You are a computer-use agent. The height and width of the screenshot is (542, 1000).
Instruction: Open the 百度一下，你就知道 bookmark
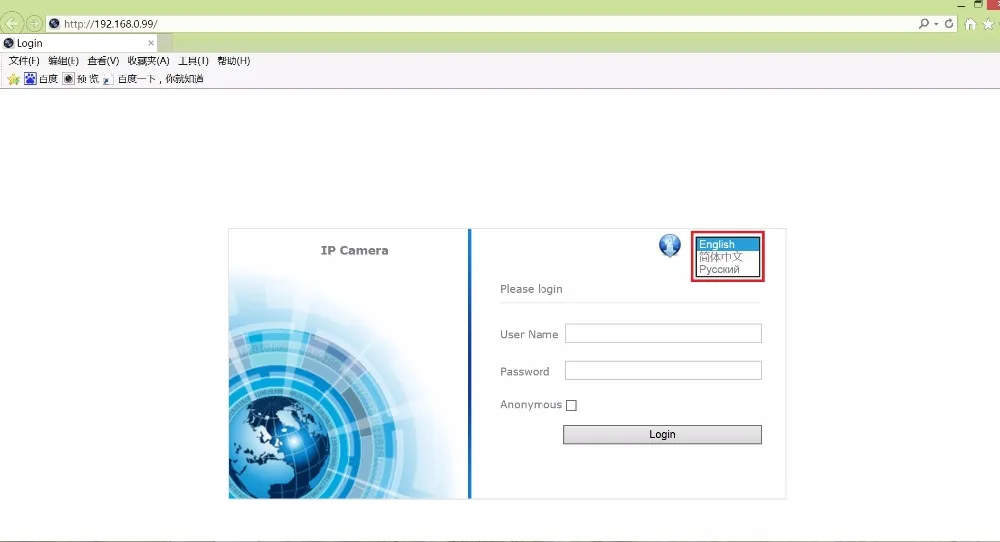pyautogui.click(x=153, y=79)
